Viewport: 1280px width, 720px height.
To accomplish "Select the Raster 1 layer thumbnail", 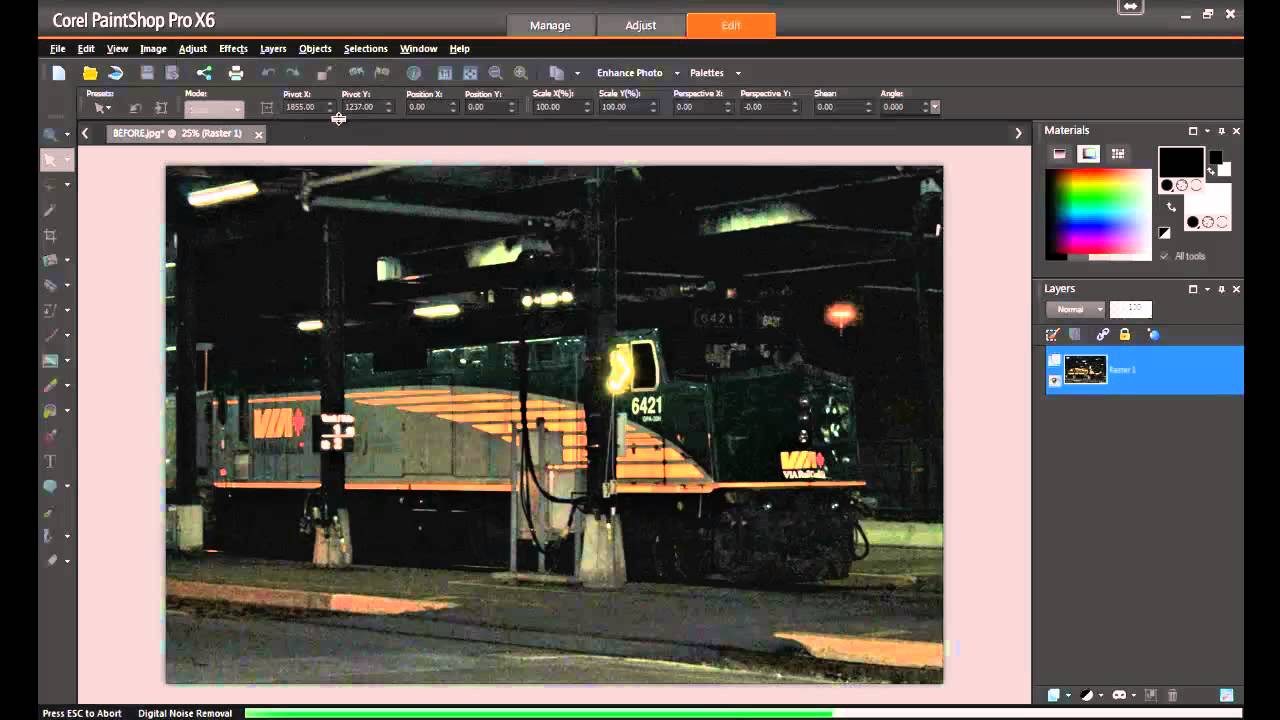I will [x=1085, y=369].
